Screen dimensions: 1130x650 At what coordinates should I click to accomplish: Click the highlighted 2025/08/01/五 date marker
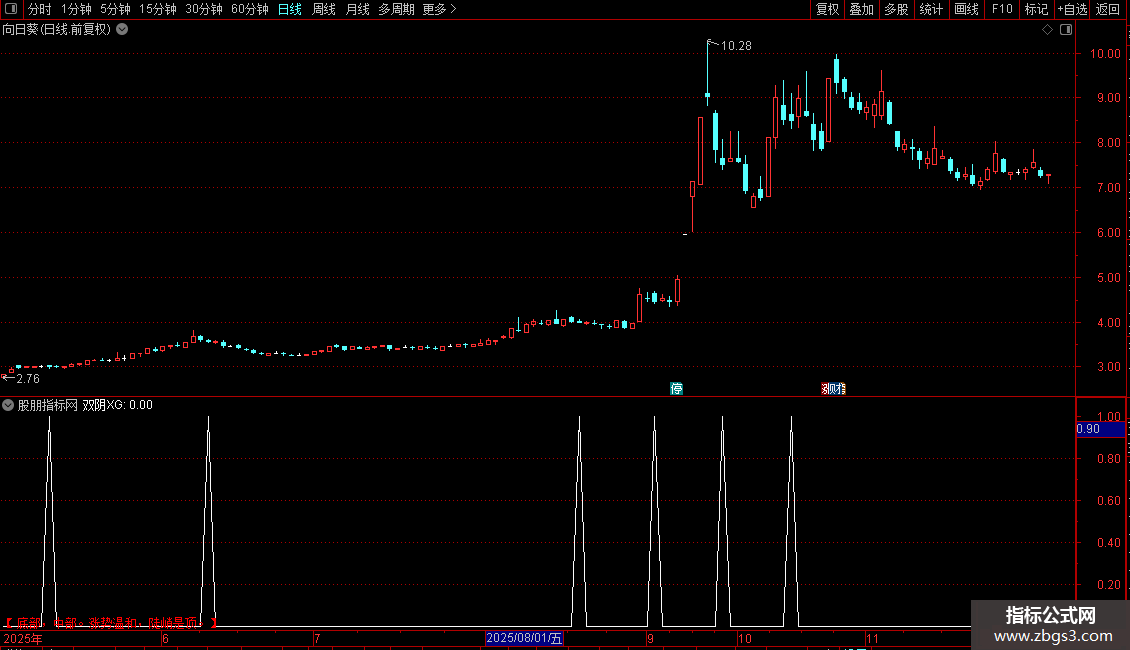click(x=524, y=638)
